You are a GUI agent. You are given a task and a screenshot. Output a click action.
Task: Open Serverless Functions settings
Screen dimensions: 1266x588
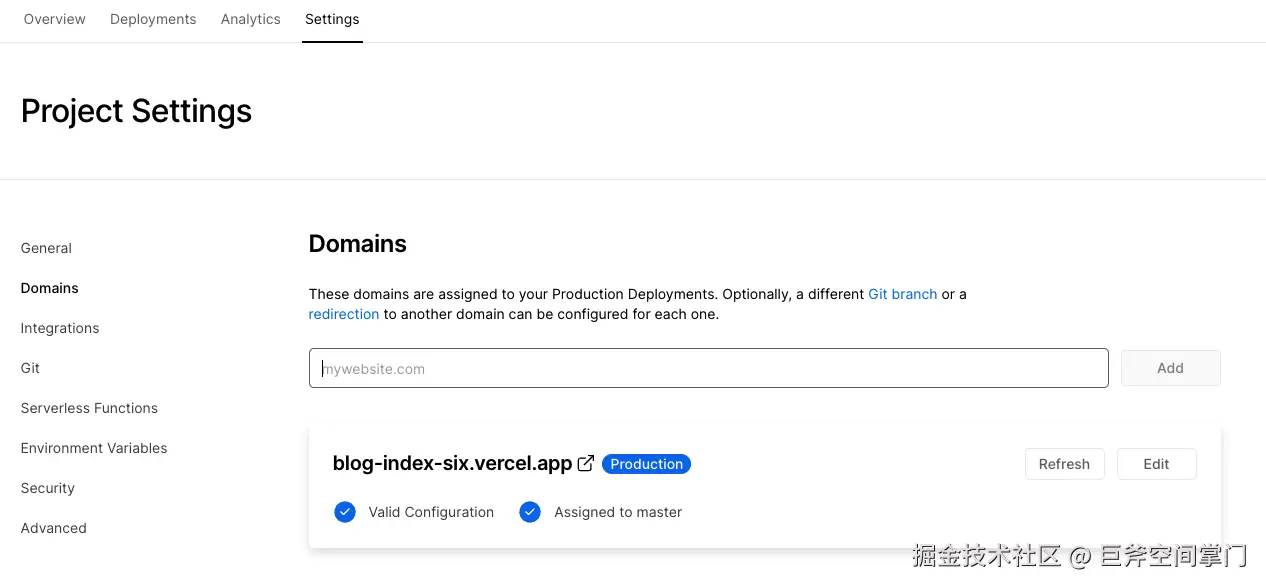tap(89, 408)
